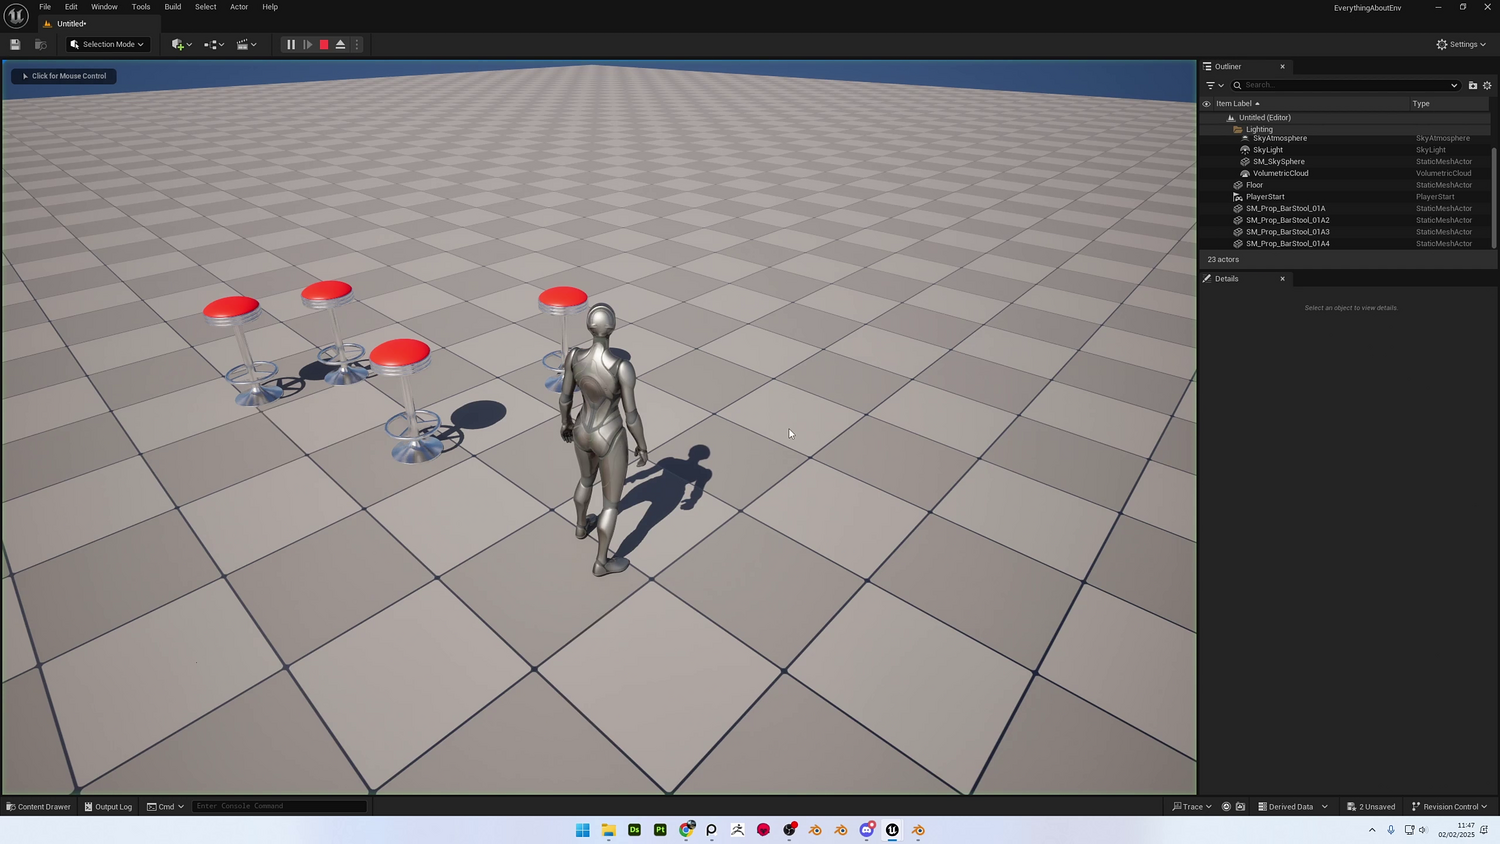
Task: Open the Add content (cube plus) menu
Action: (x=181, y=44)
